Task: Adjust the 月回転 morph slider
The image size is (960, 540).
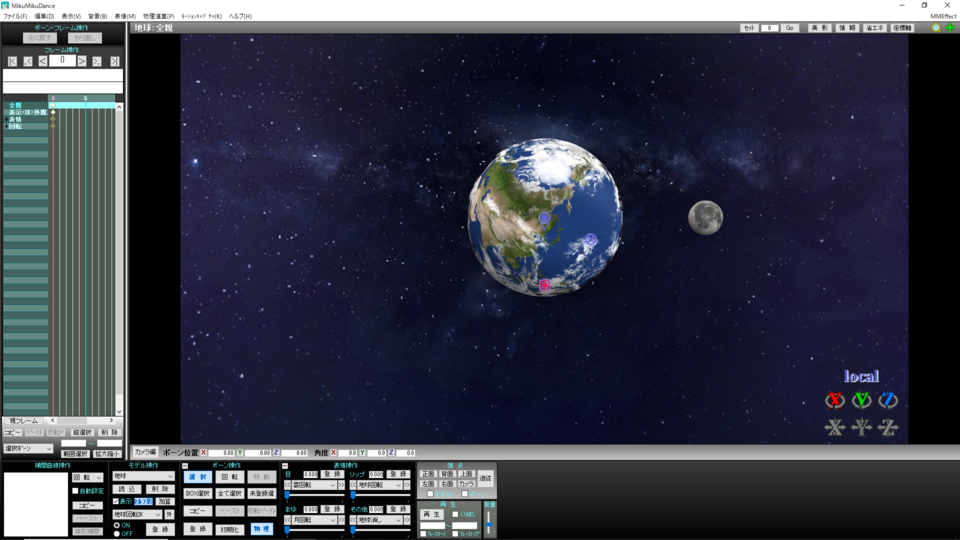Action: 314,530
